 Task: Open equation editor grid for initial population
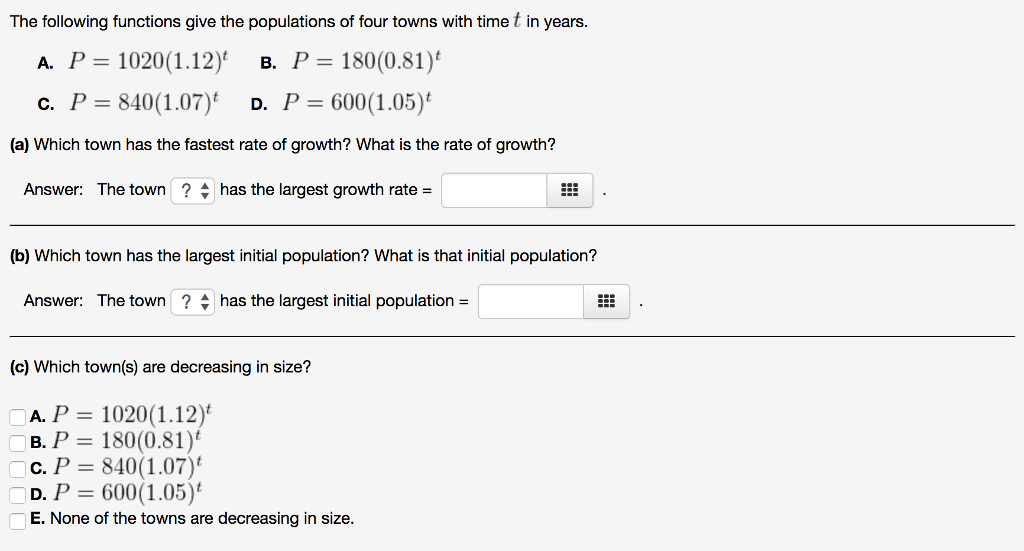[606, 301]
